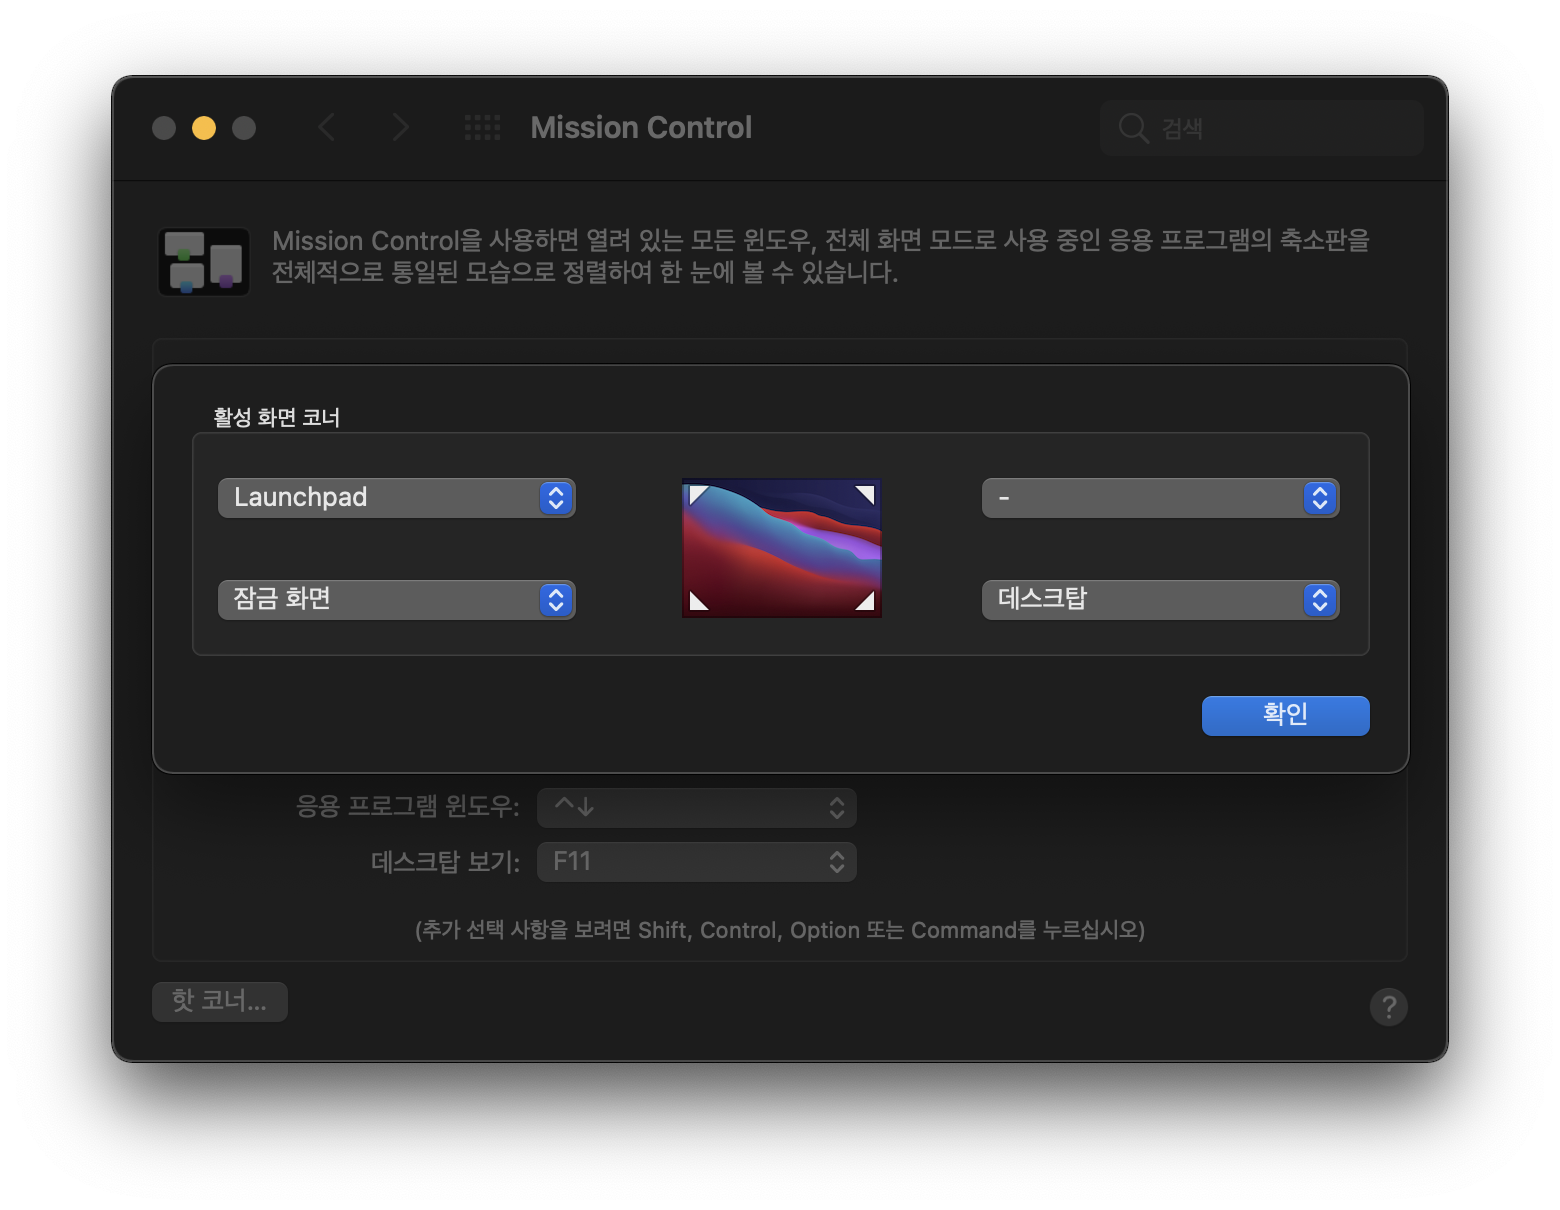This screenshot has width=1560, height=1210.
Task: Open the bottom-right 데스크탑 corner dropdown
Action: 1160,600
